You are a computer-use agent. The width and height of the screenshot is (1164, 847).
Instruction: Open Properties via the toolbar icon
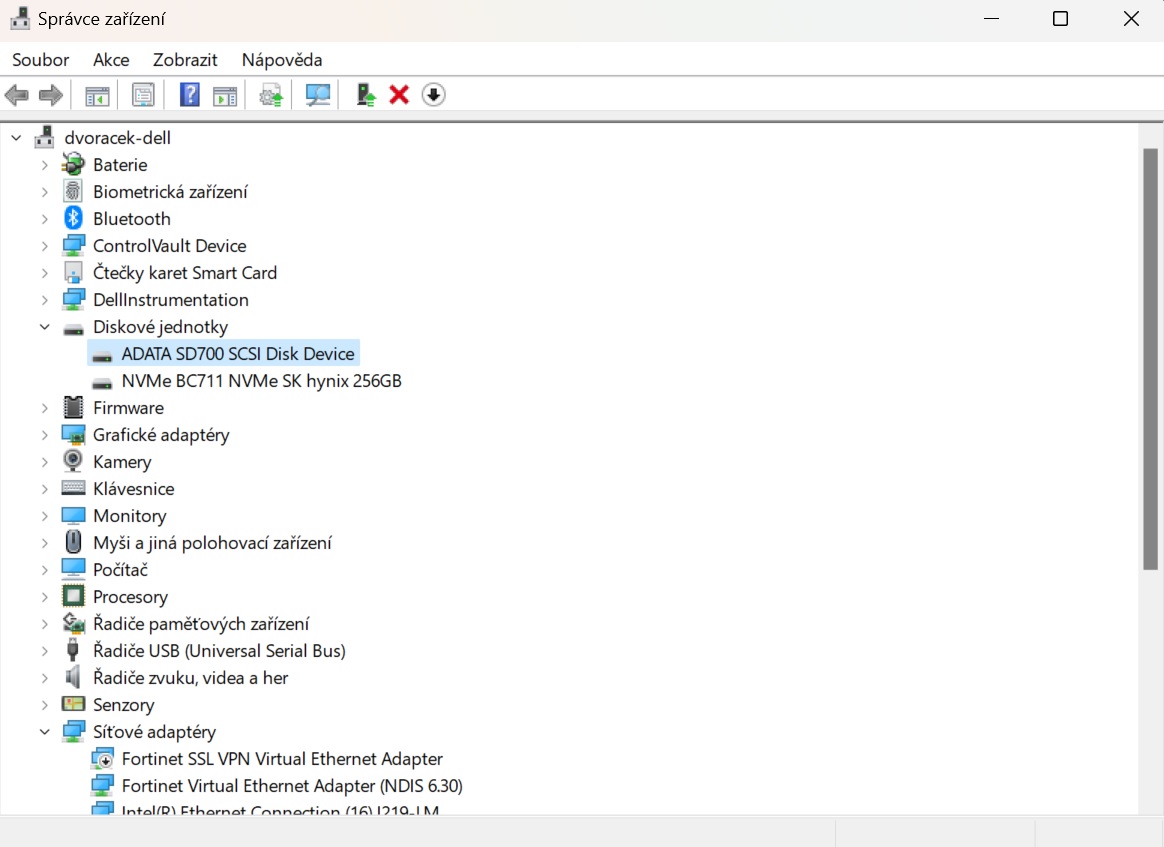click(143, 95)
